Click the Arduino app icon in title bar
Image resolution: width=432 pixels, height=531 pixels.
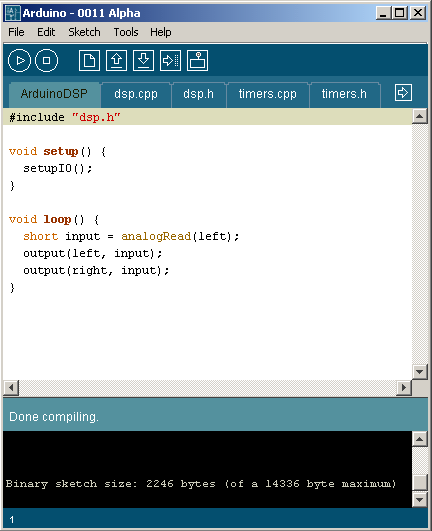pos(13,13)
